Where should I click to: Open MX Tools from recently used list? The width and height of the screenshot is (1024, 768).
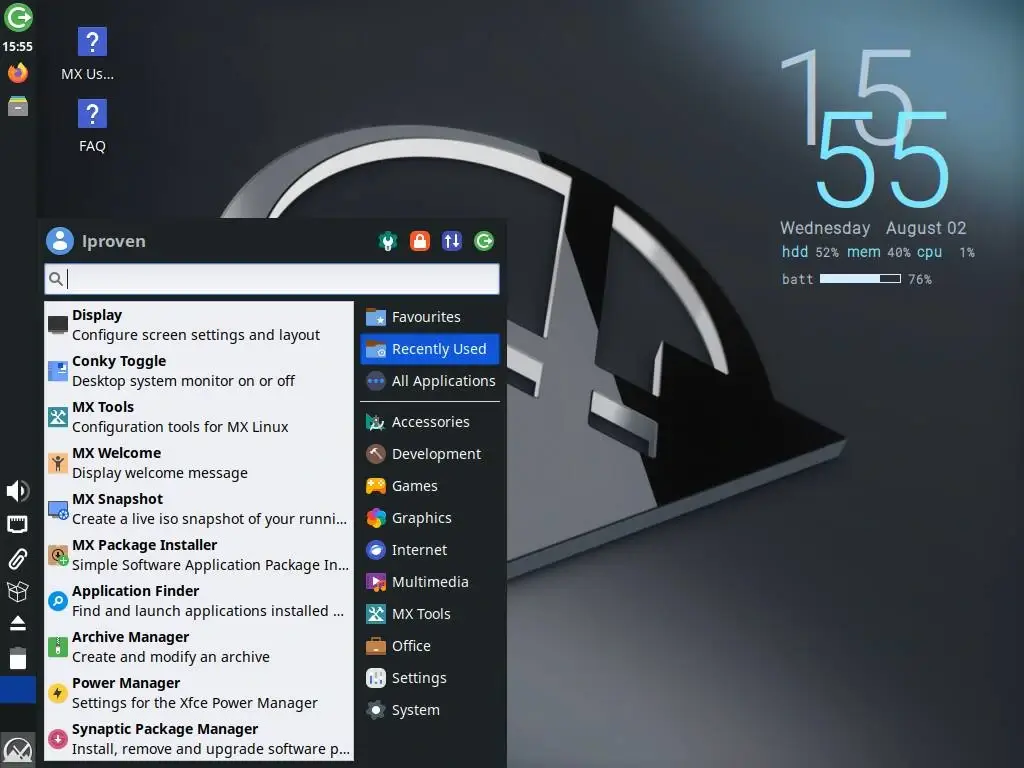click(x=199, y=417)
